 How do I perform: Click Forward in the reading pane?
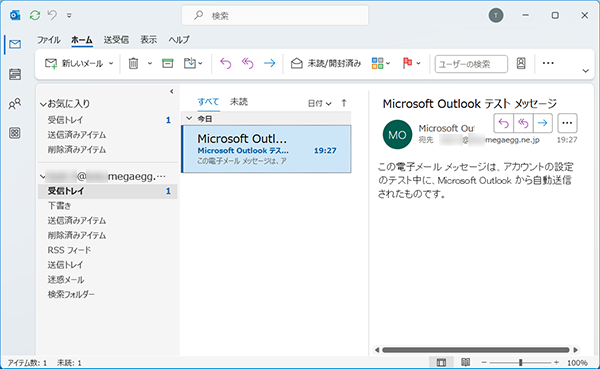(543, 123)
